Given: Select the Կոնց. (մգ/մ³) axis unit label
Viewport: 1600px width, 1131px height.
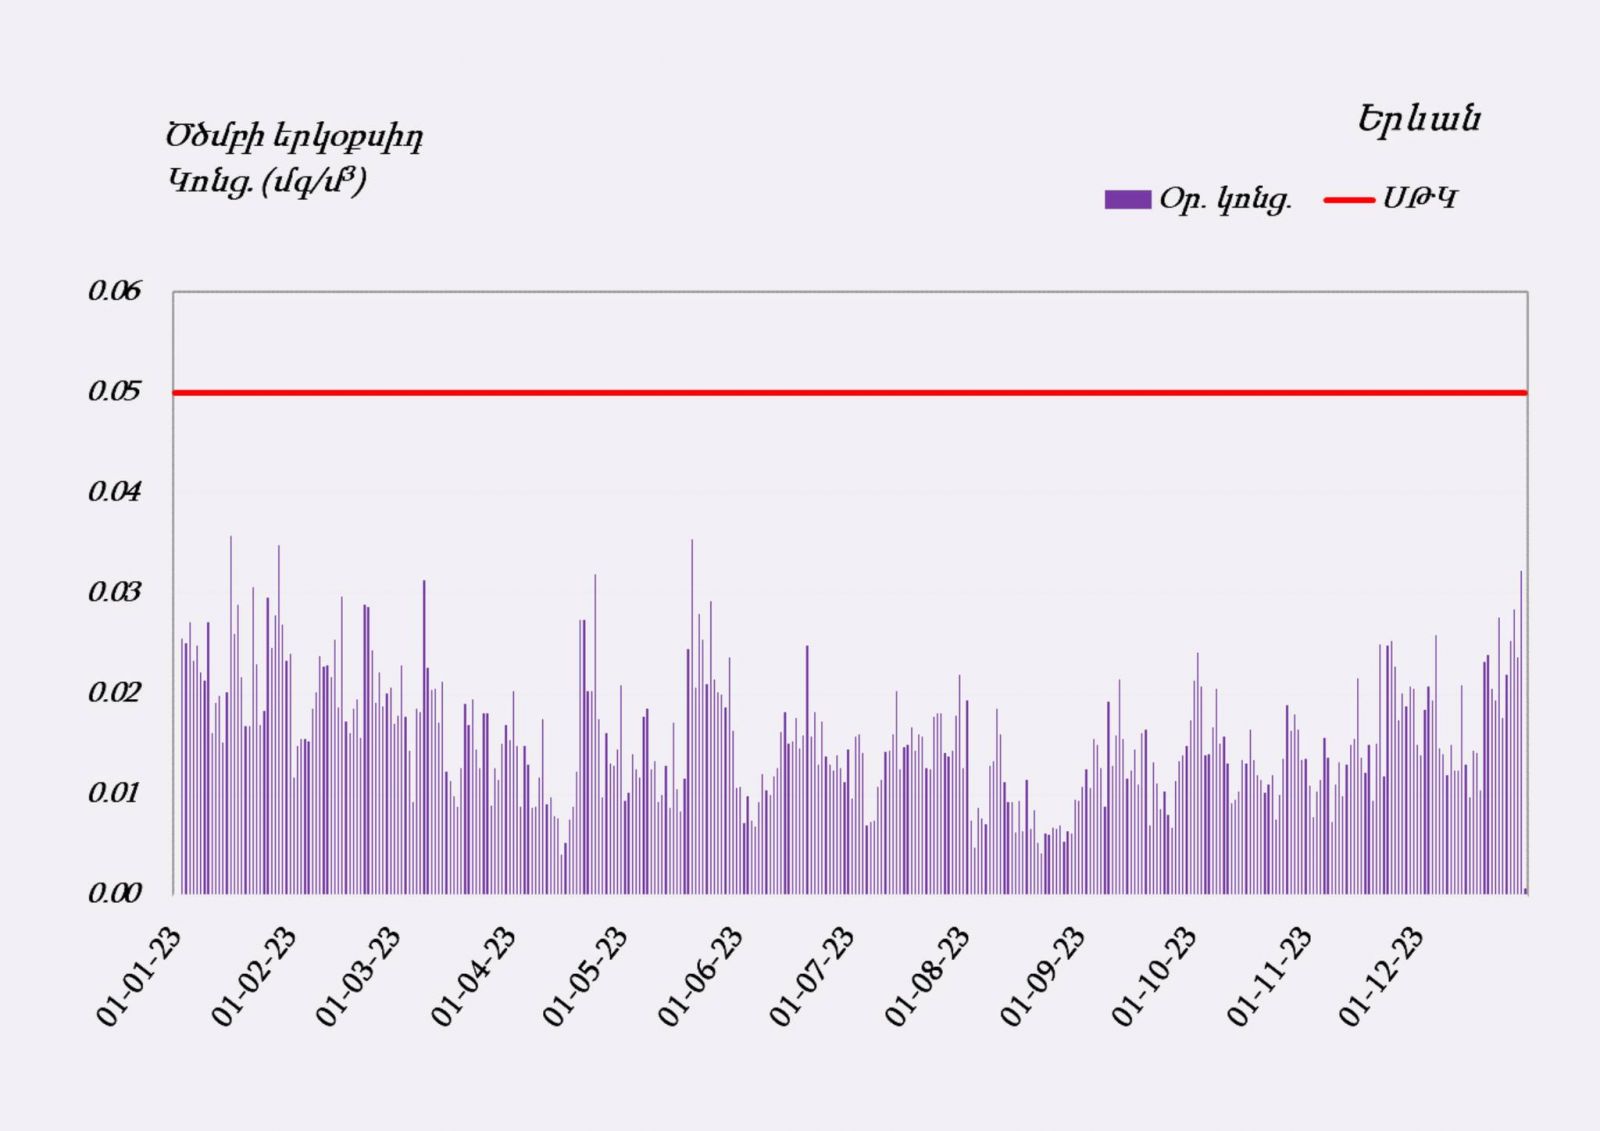Looking at the screenshot, I should click(x=267, y=181).
